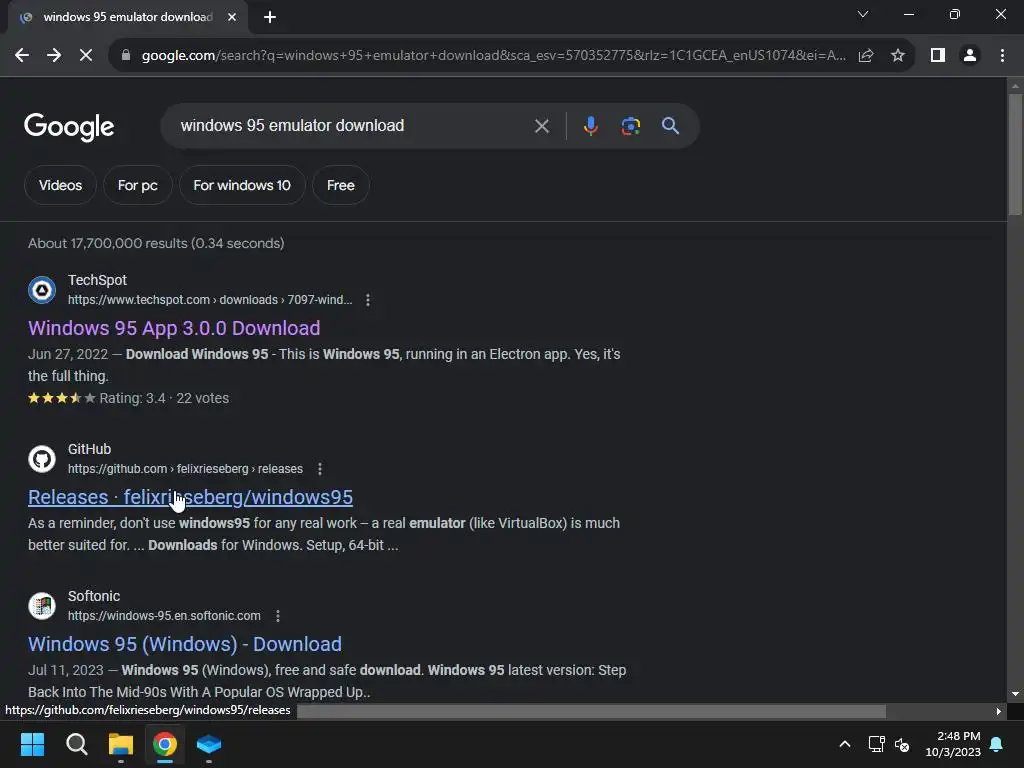1024x768 pixels.
Task: Go to Google homepage logo
Action: pos(69,127)
